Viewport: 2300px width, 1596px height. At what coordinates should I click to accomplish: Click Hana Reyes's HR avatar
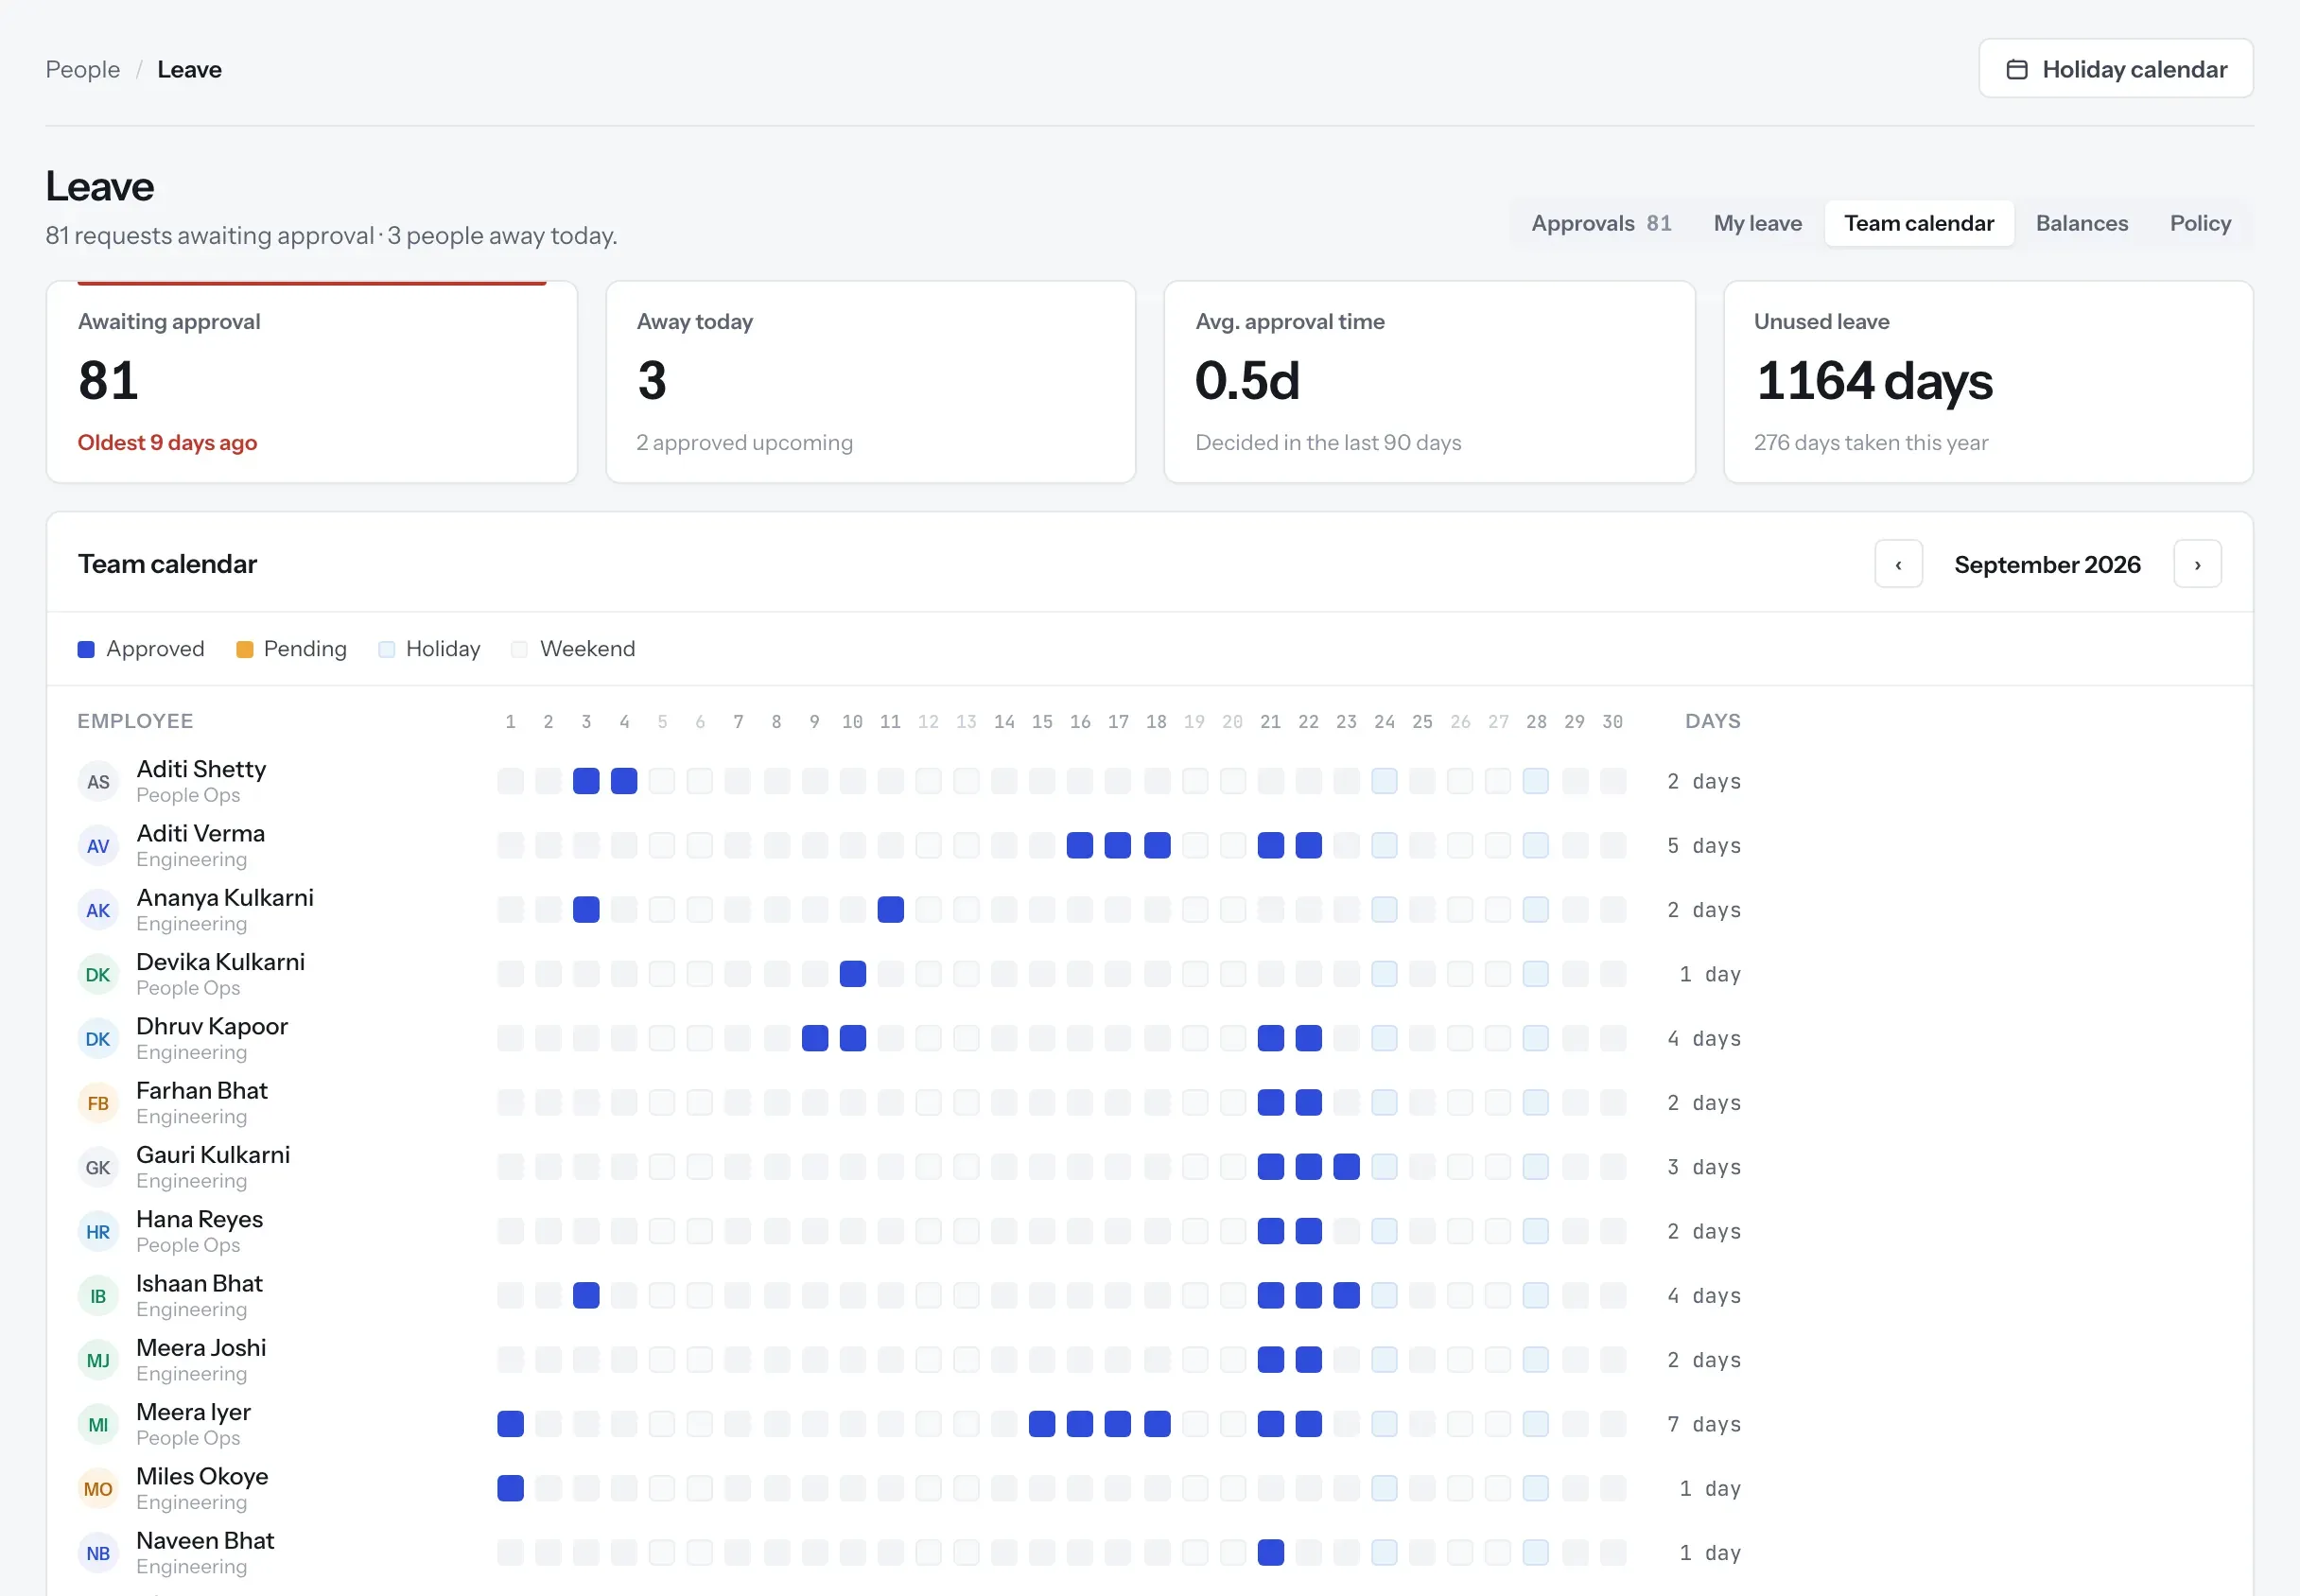(98, 1232)
